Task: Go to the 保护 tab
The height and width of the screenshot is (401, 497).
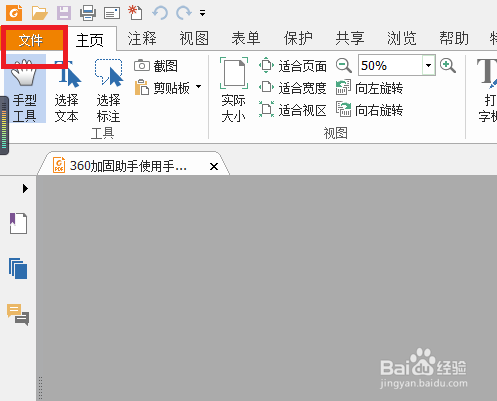Action: 298,38
